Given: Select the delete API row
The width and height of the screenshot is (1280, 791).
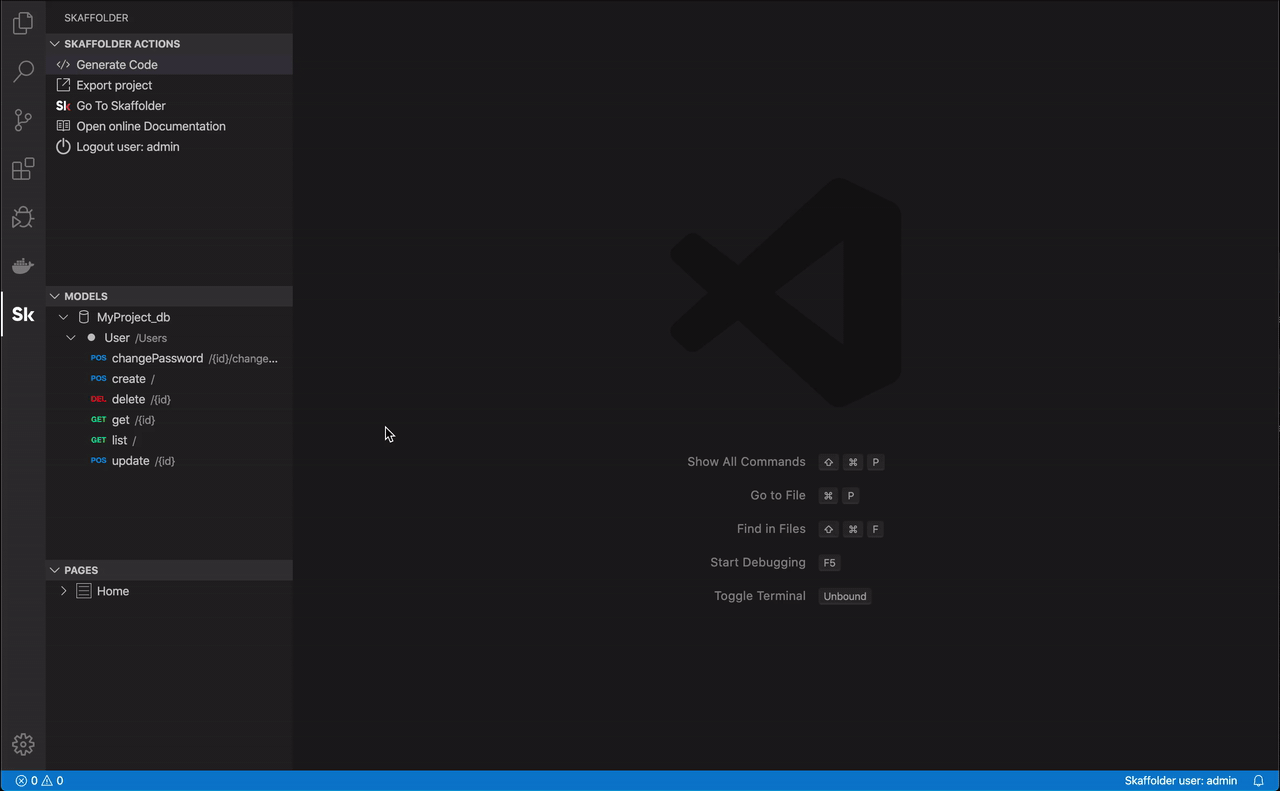Looking at the screenshot, I should click(169, 399).
